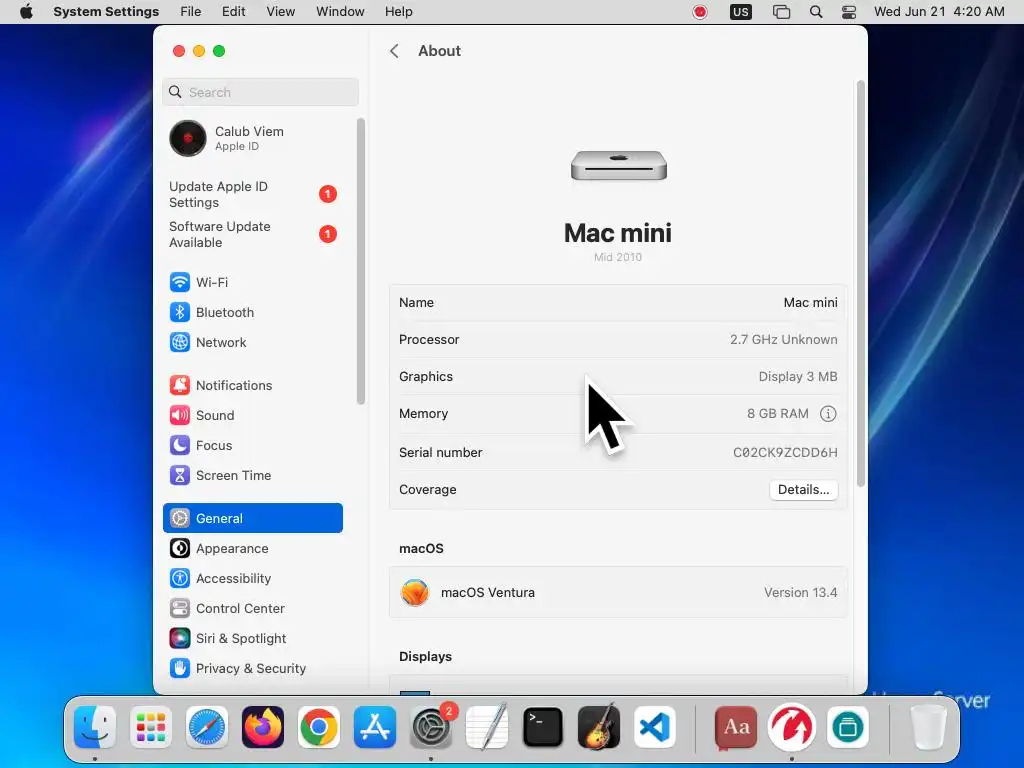Open Spotlight search in menu bar
This screenshot has height=768, width=1024.
(816, 12)
